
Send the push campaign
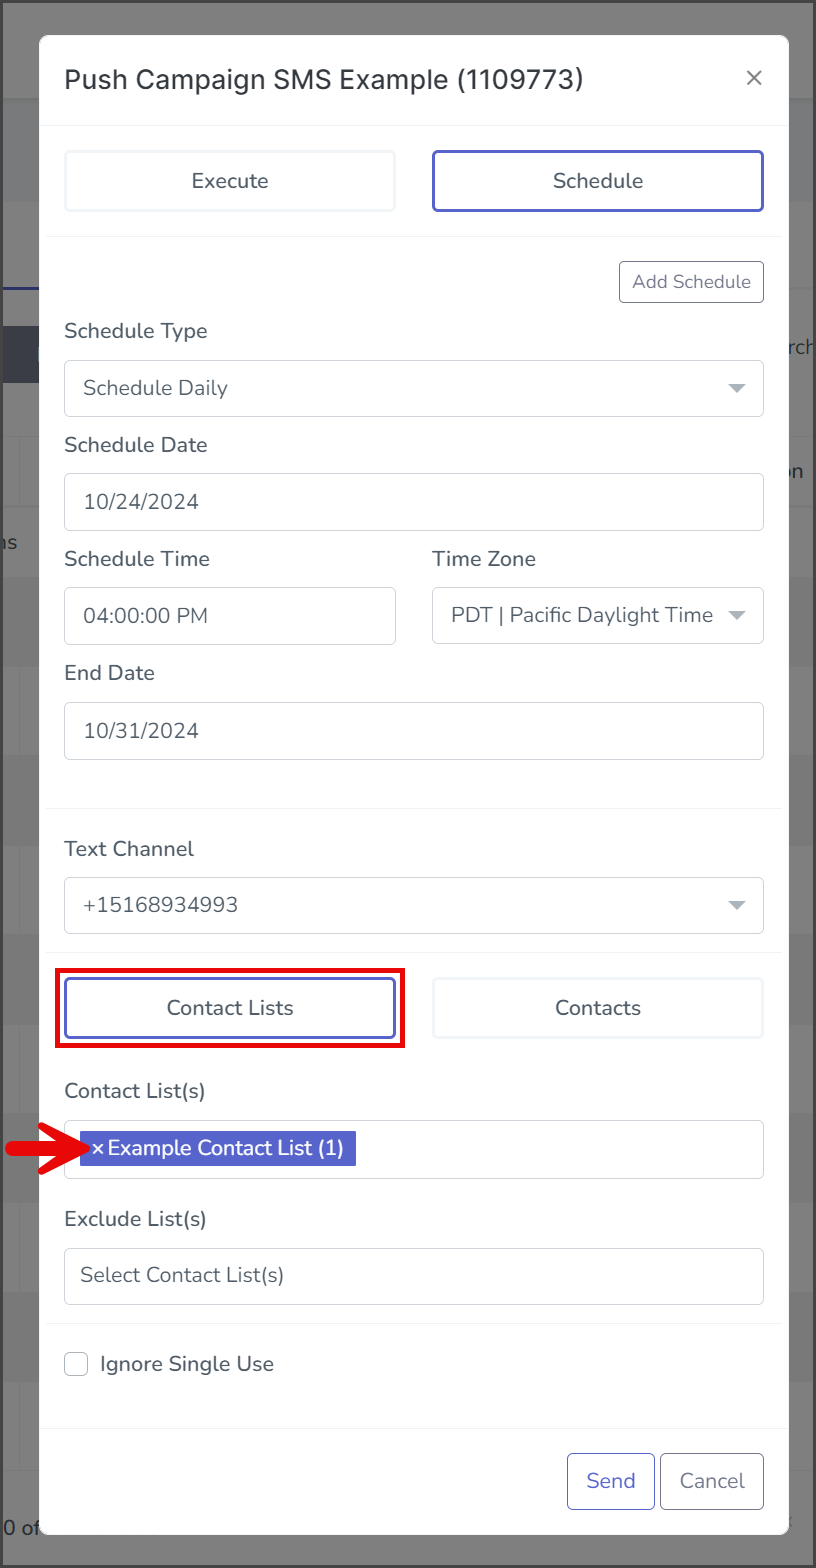click(610, 1481)
